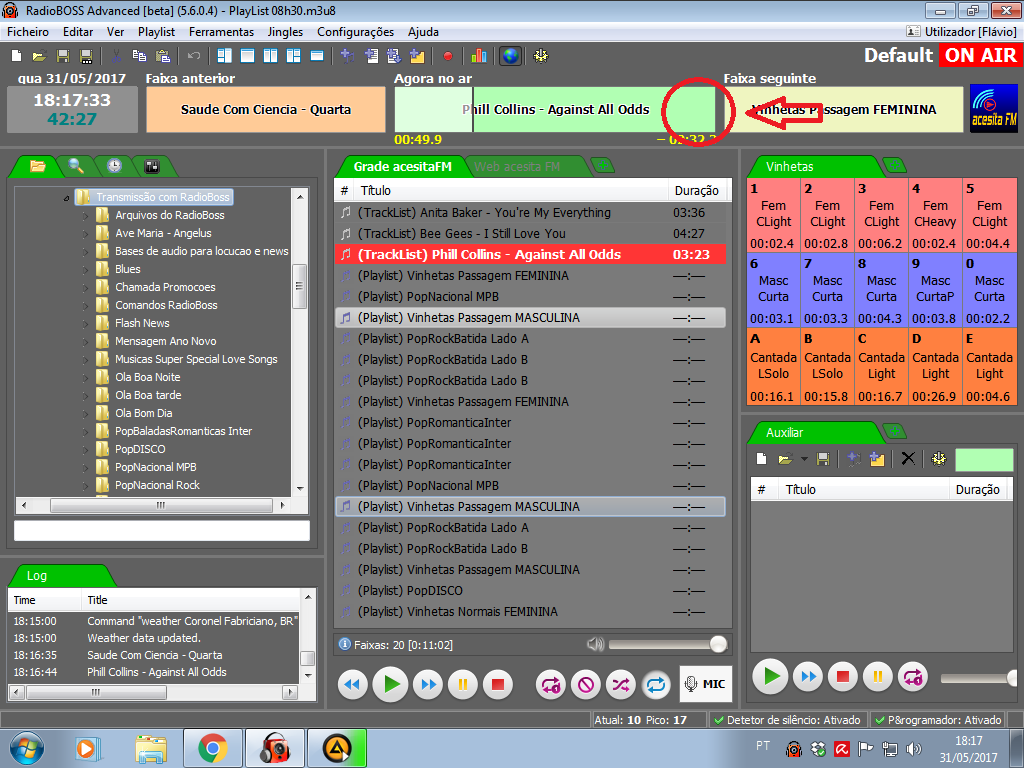
Task: Go to previous track in main player
Action: pos(353,684)
